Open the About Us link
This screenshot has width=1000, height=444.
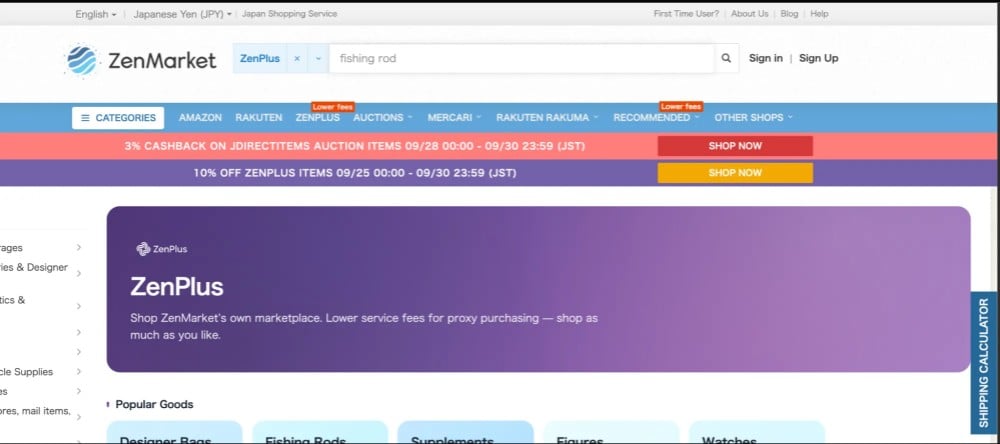pyautogui.click(x=749, y=14)
